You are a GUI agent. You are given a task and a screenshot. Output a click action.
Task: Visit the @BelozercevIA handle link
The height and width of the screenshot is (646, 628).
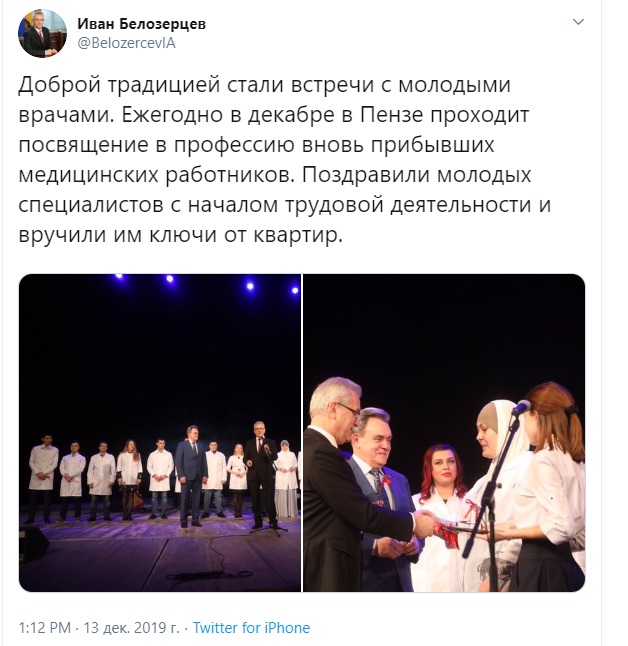[127, 43]
